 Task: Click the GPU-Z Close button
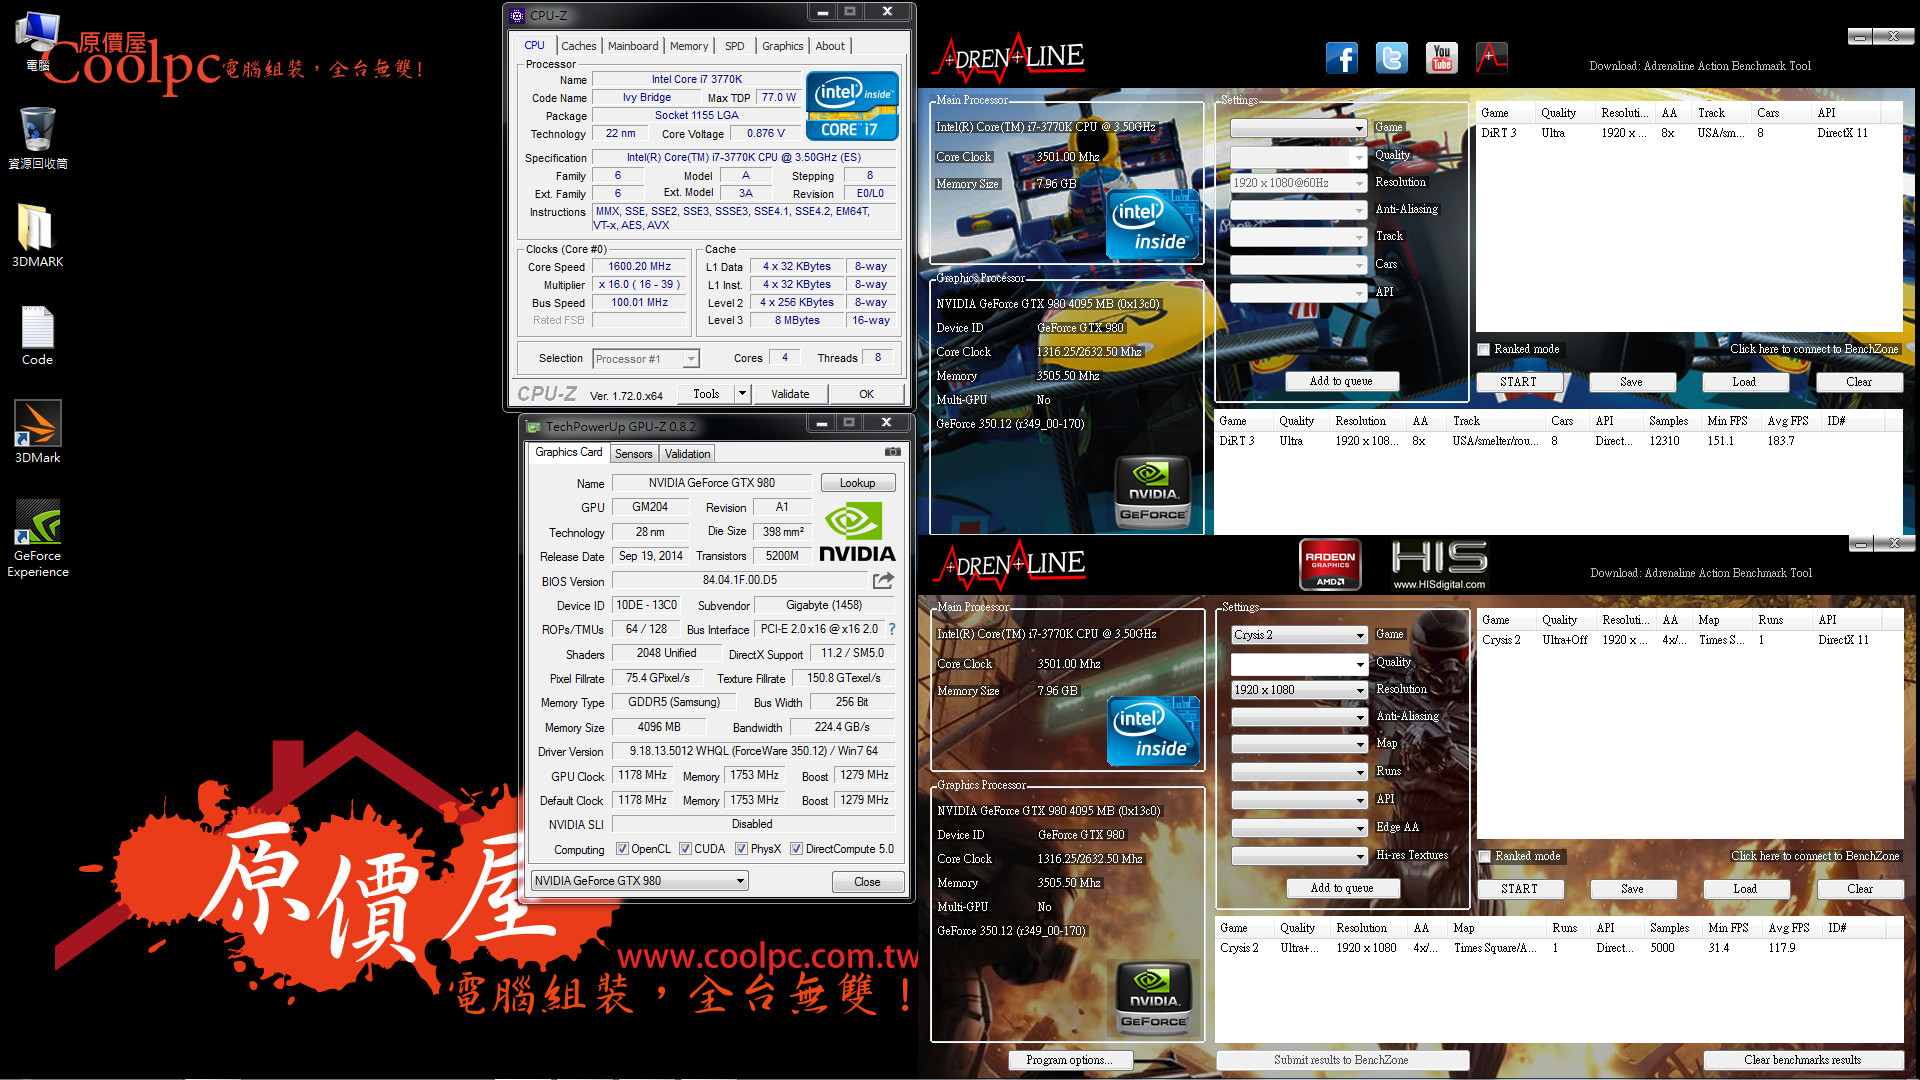(867, 882)
